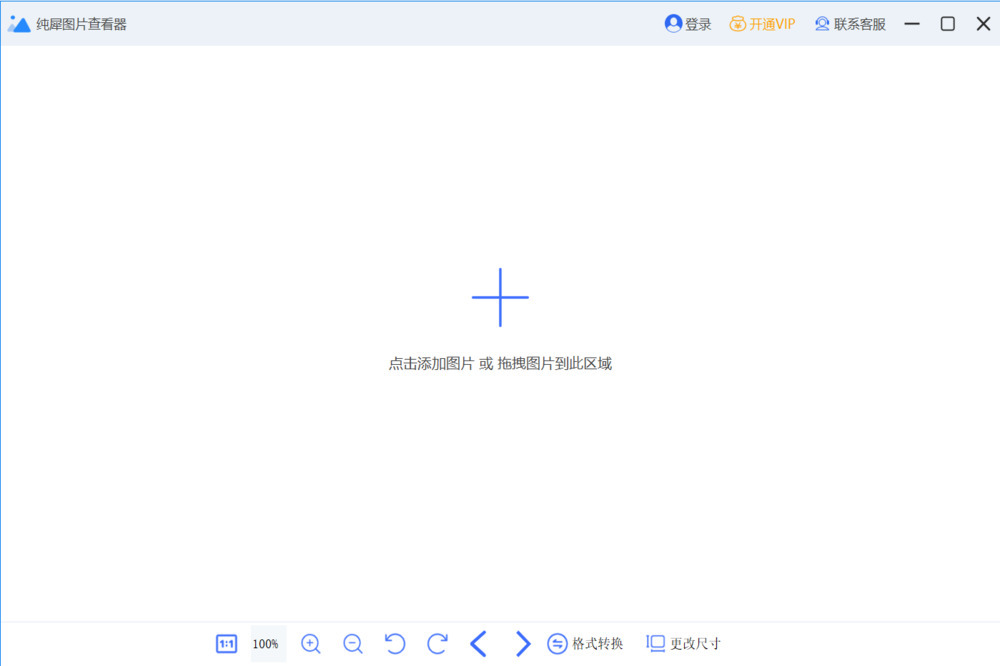Click the 格式转换 swap-arrows icon
Screen dimensions: 1000x666
pyautogui.click(x=558, y=644)
